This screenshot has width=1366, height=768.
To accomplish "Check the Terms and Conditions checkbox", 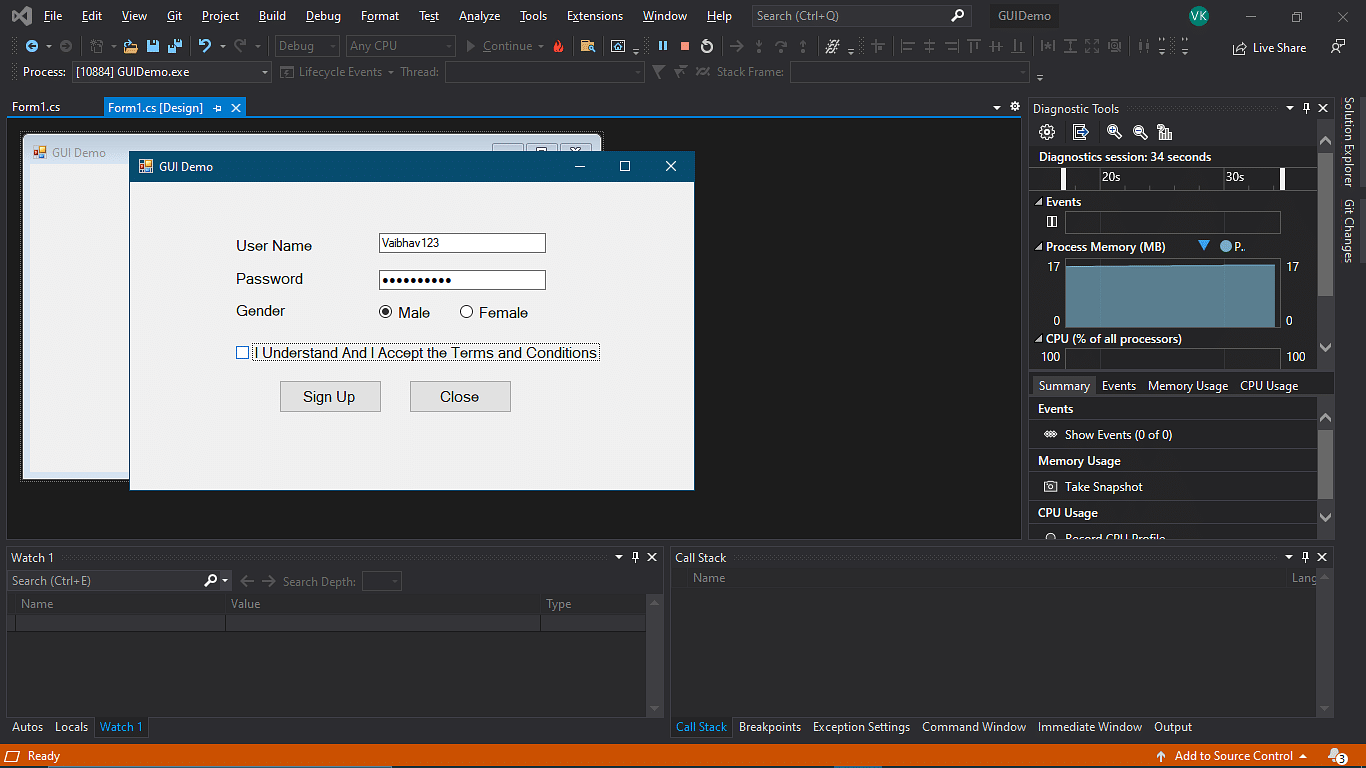I will click(243, 352).
